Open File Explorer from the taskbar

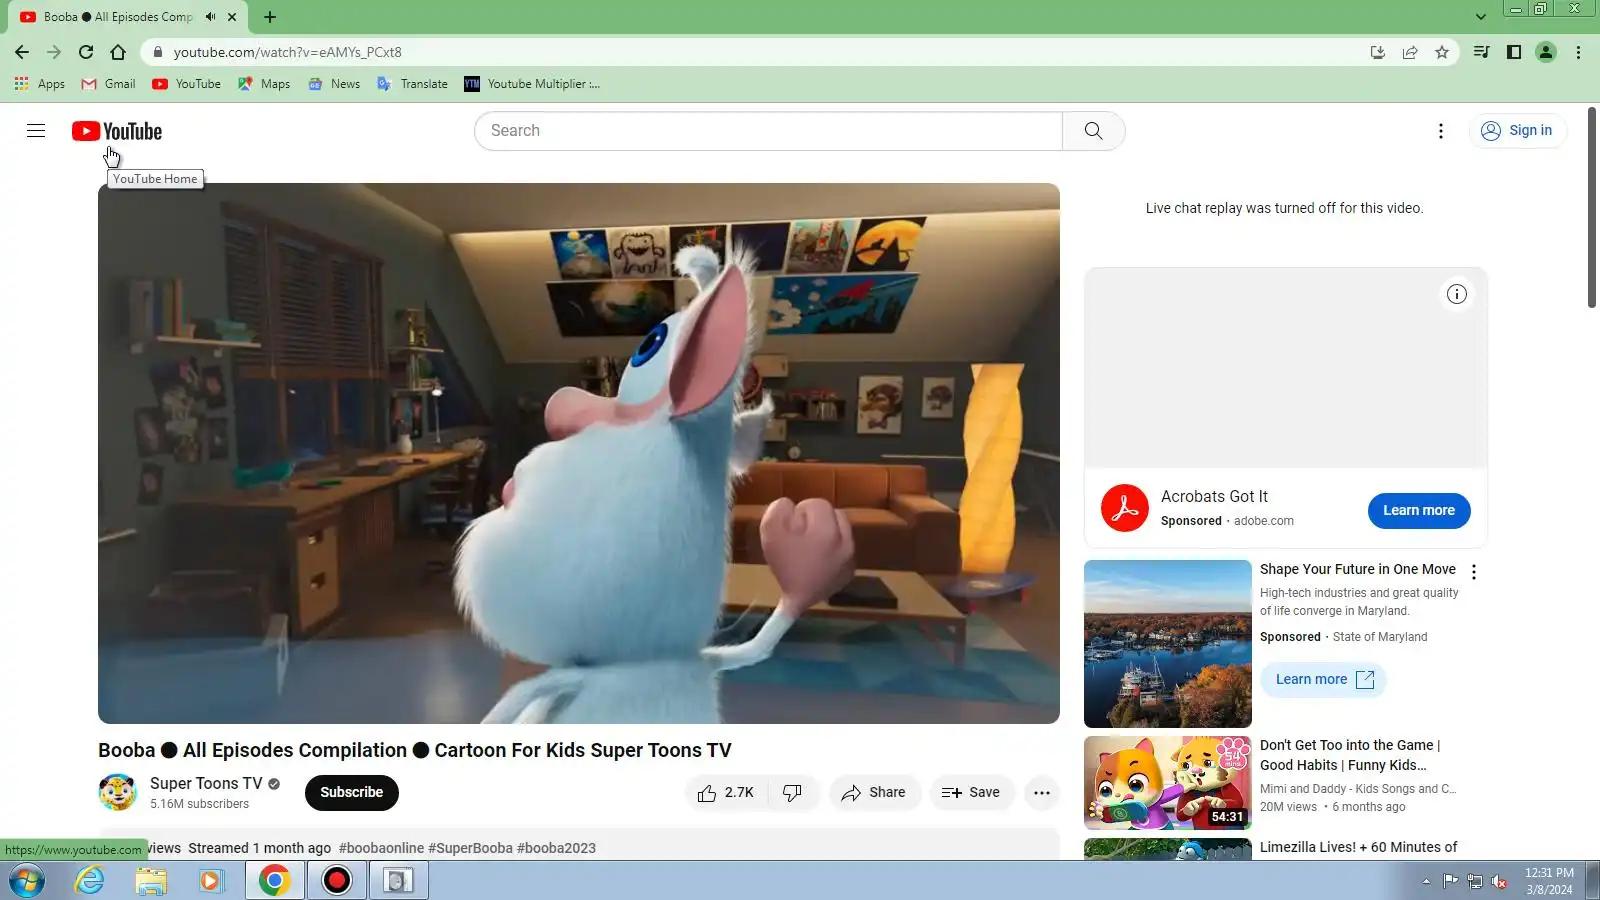[151, 881]
